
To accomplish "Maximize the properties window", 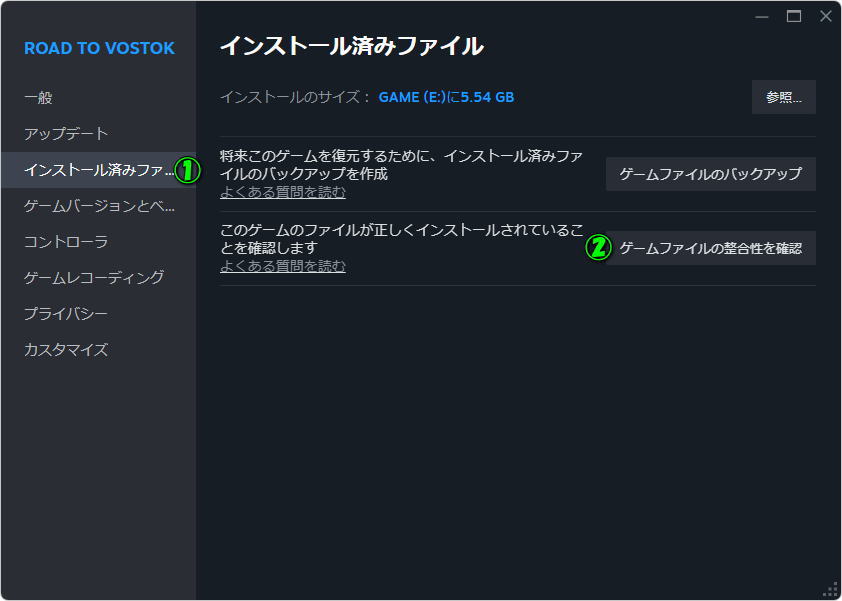I will 794,16.
